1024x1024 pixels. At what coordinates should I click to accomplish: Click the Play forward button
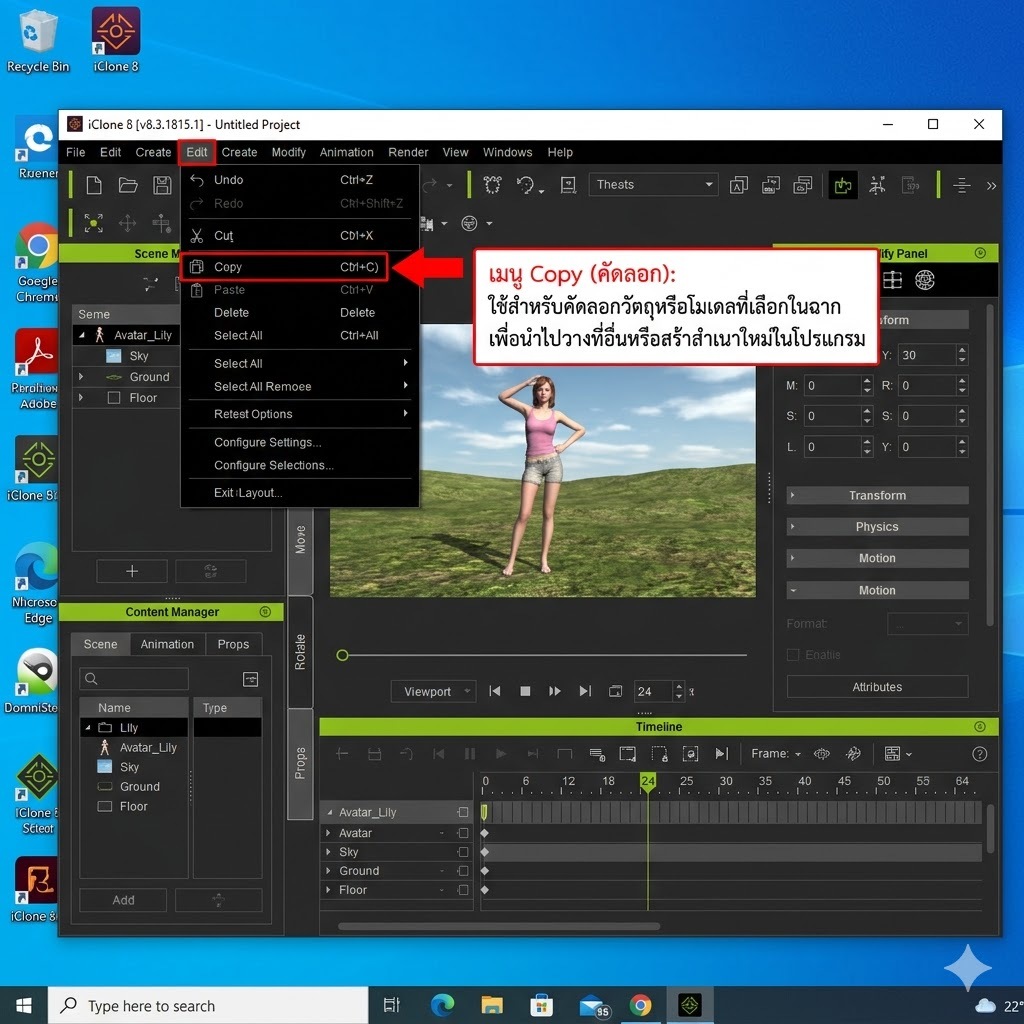(555, 692)
